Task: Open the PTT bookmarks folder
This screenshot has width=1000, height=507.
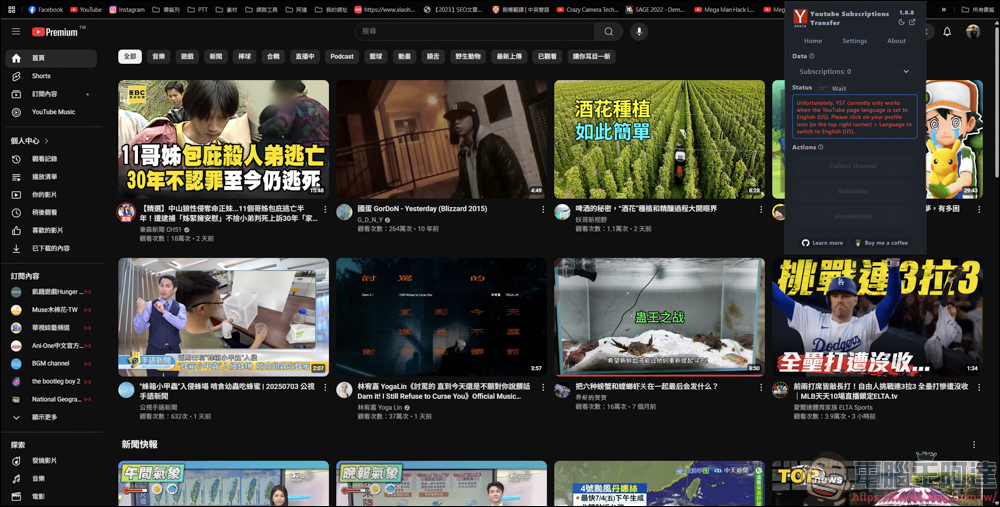Action: pyautogui.click(x=198, y=10)
